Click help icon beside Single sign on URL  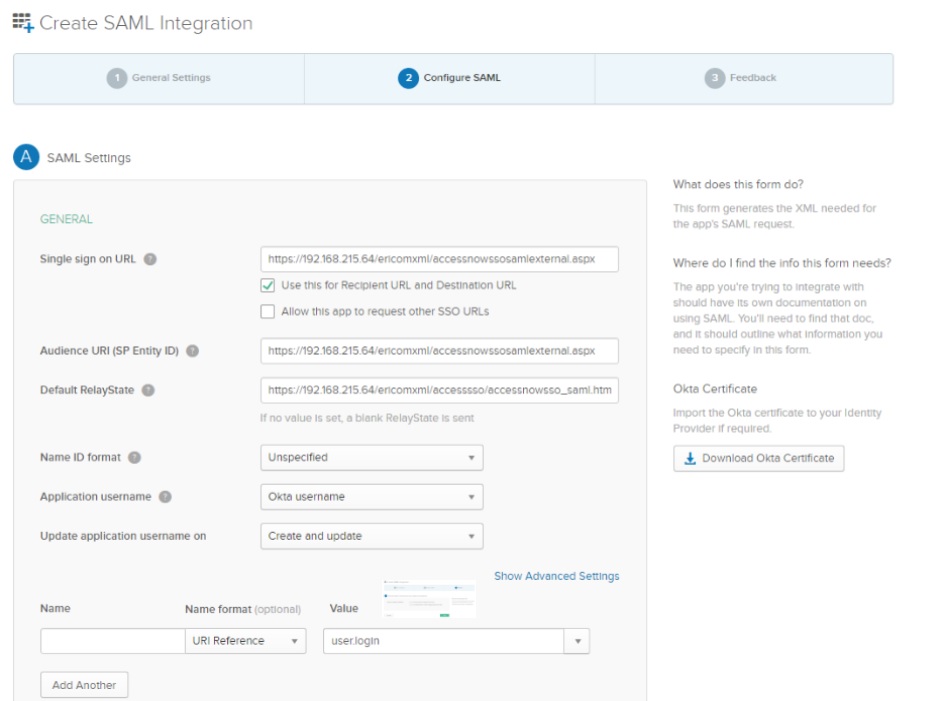coord(150,259)
